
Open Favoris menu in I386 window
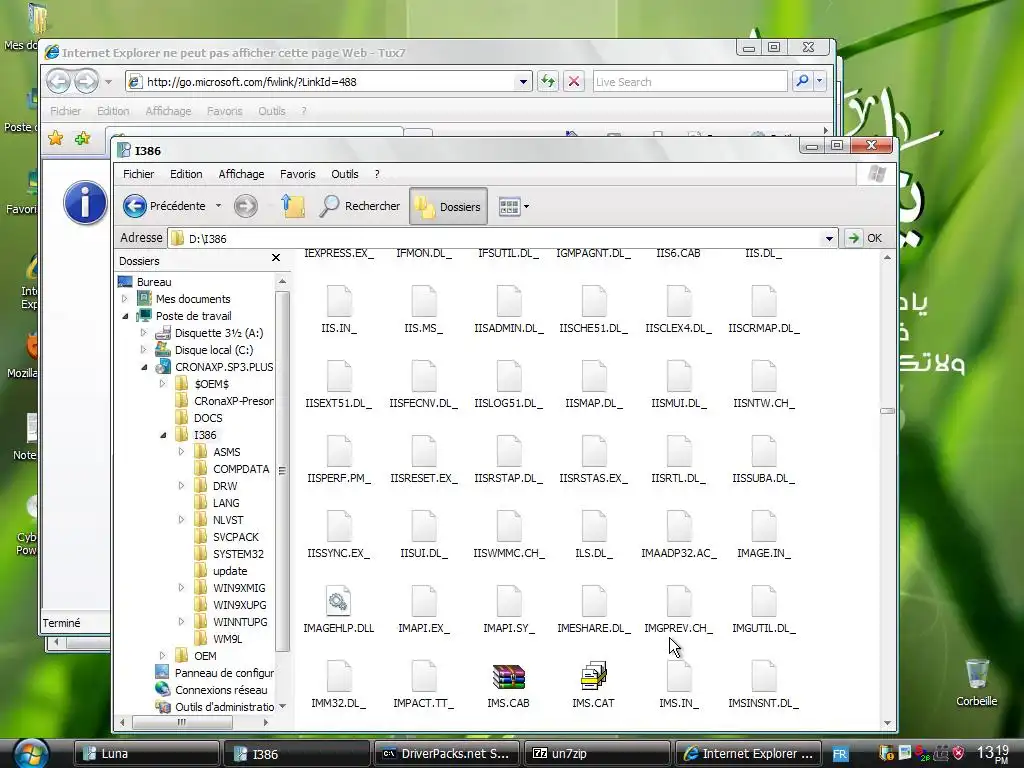(298, 174)
